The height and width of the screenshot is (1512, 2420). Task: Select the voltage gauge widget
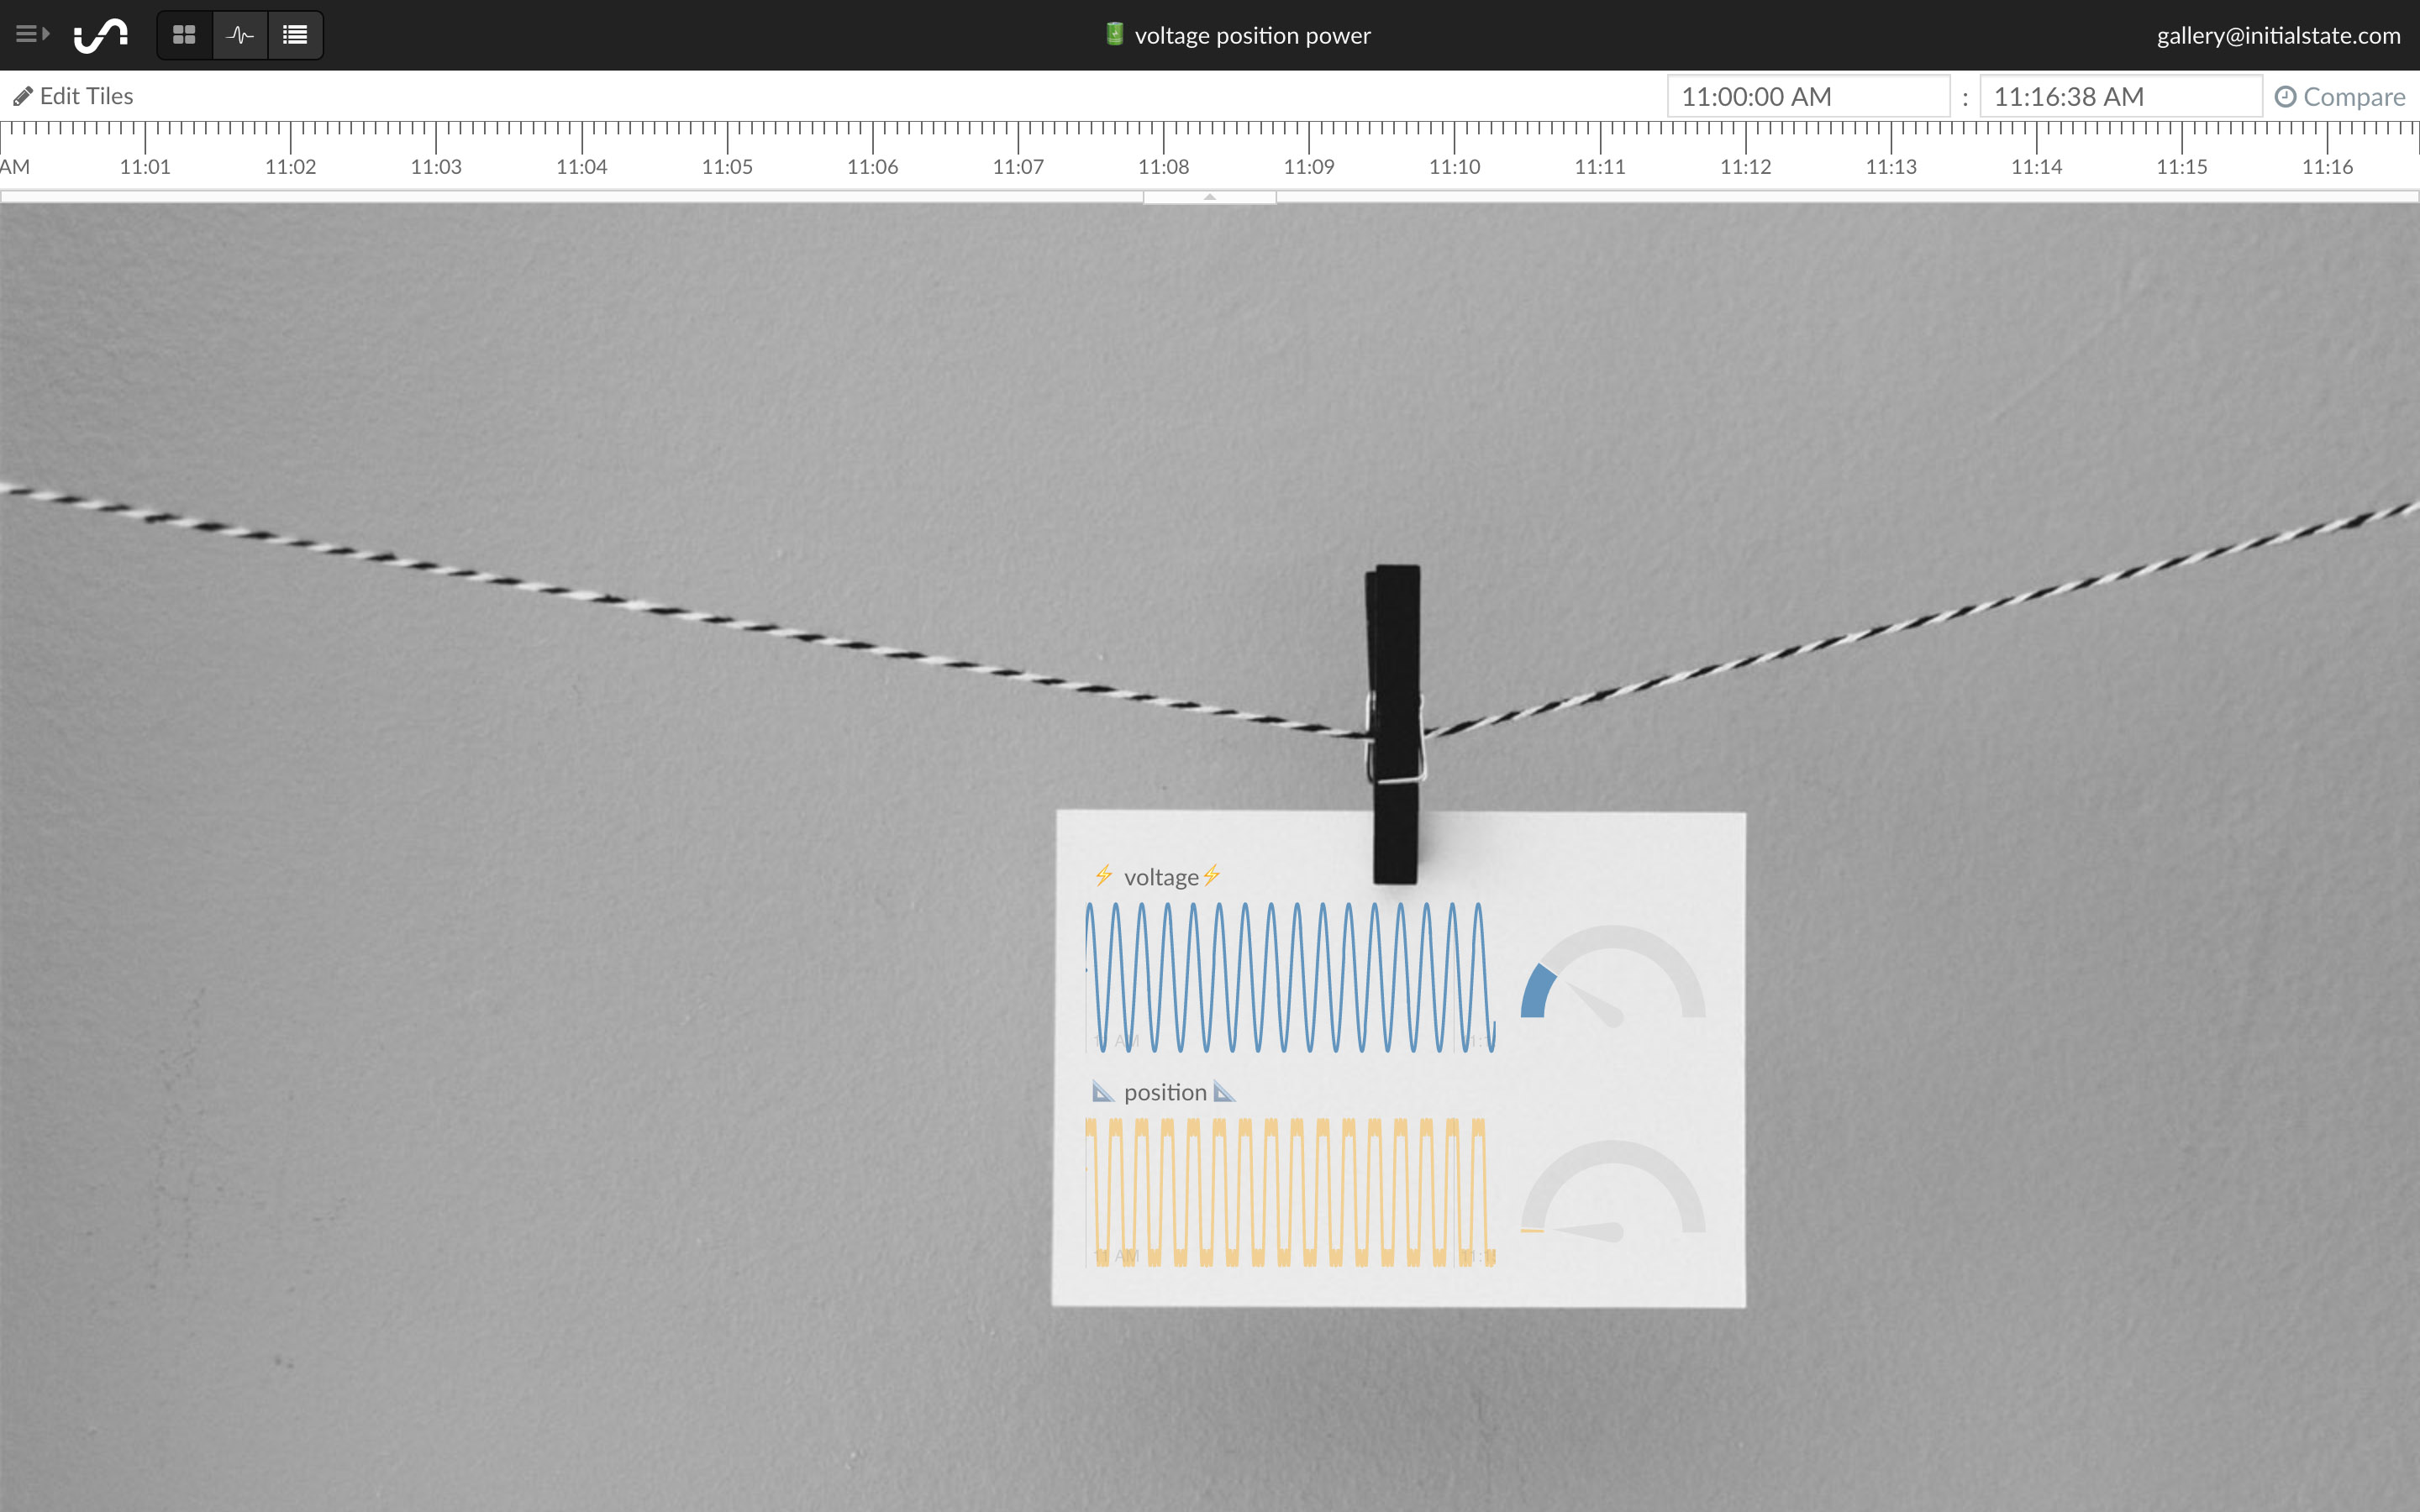tap(1615, 980)
